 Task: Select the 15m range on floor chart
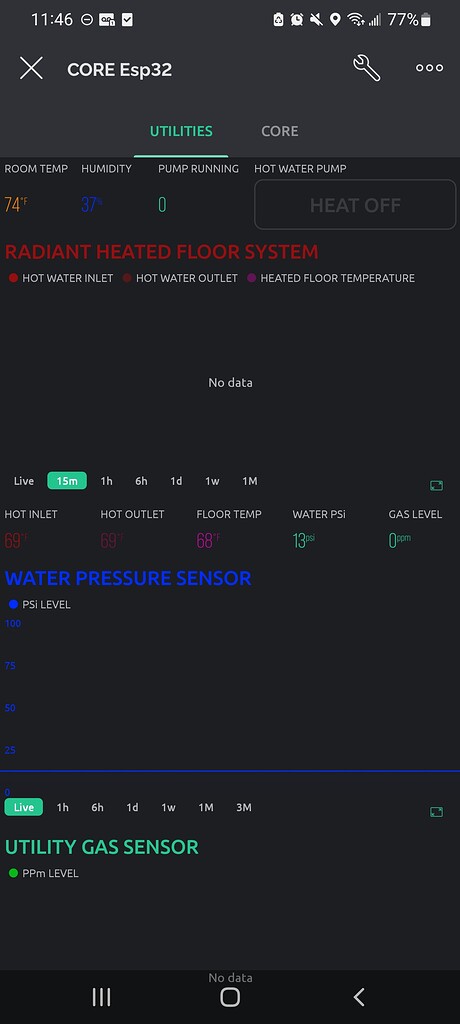coord(67,481)
